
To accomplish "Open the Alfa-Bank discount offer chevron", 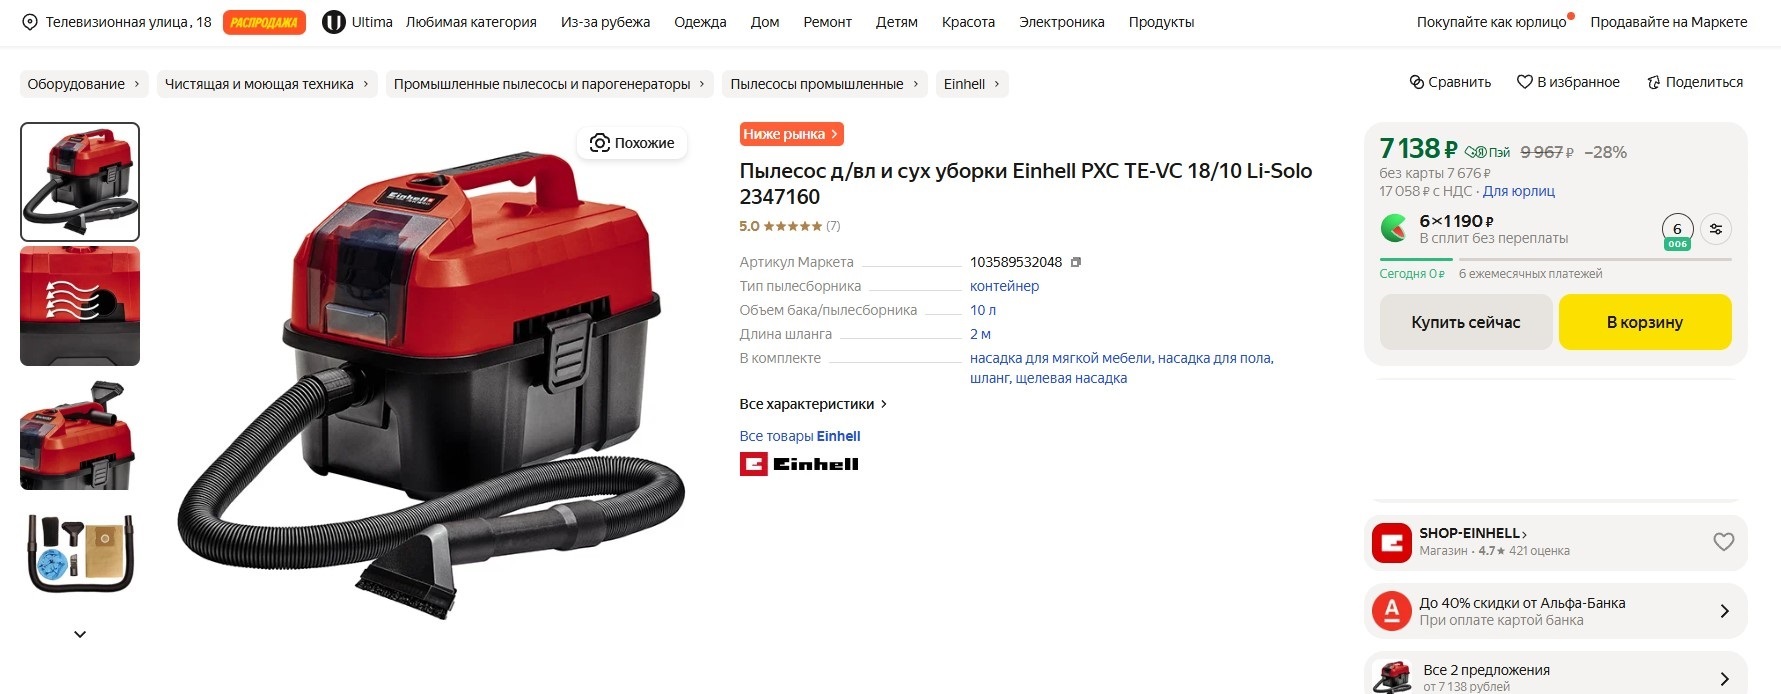I will [1724, 611].
